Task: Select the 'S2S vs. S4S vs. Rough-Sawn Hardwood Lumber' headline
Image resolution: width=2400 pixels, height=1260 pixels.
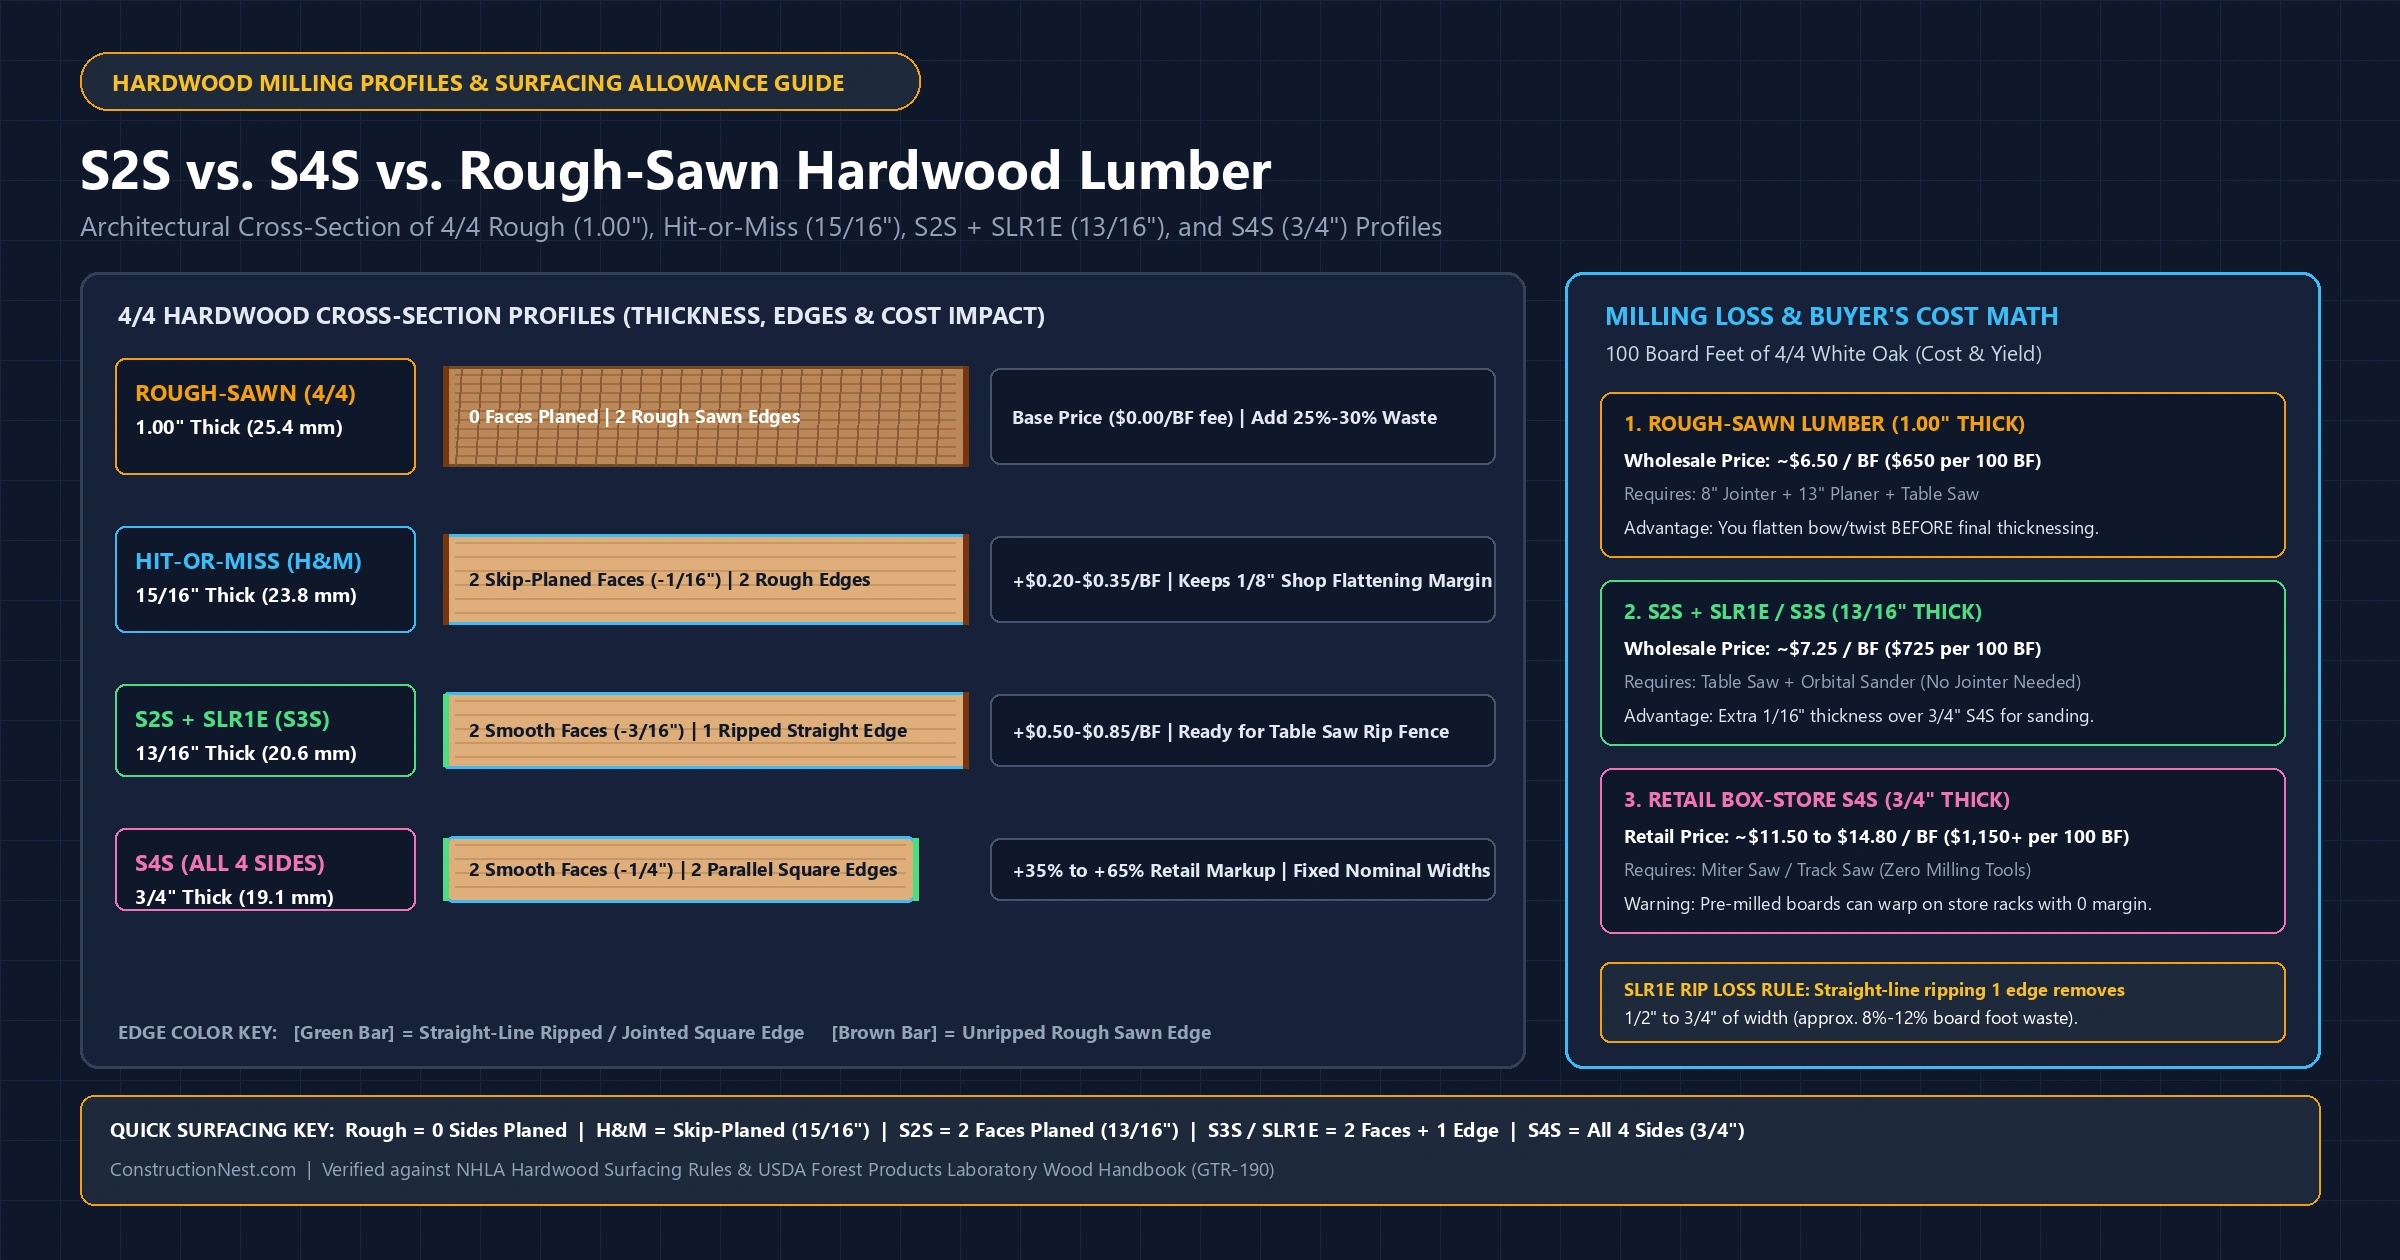Action: [676, 170]
